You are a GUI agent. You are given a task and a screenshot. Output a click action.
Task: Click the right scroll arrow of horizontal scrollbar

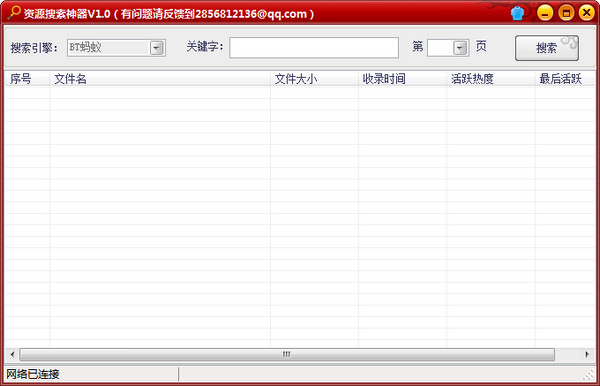coord(587,354)
